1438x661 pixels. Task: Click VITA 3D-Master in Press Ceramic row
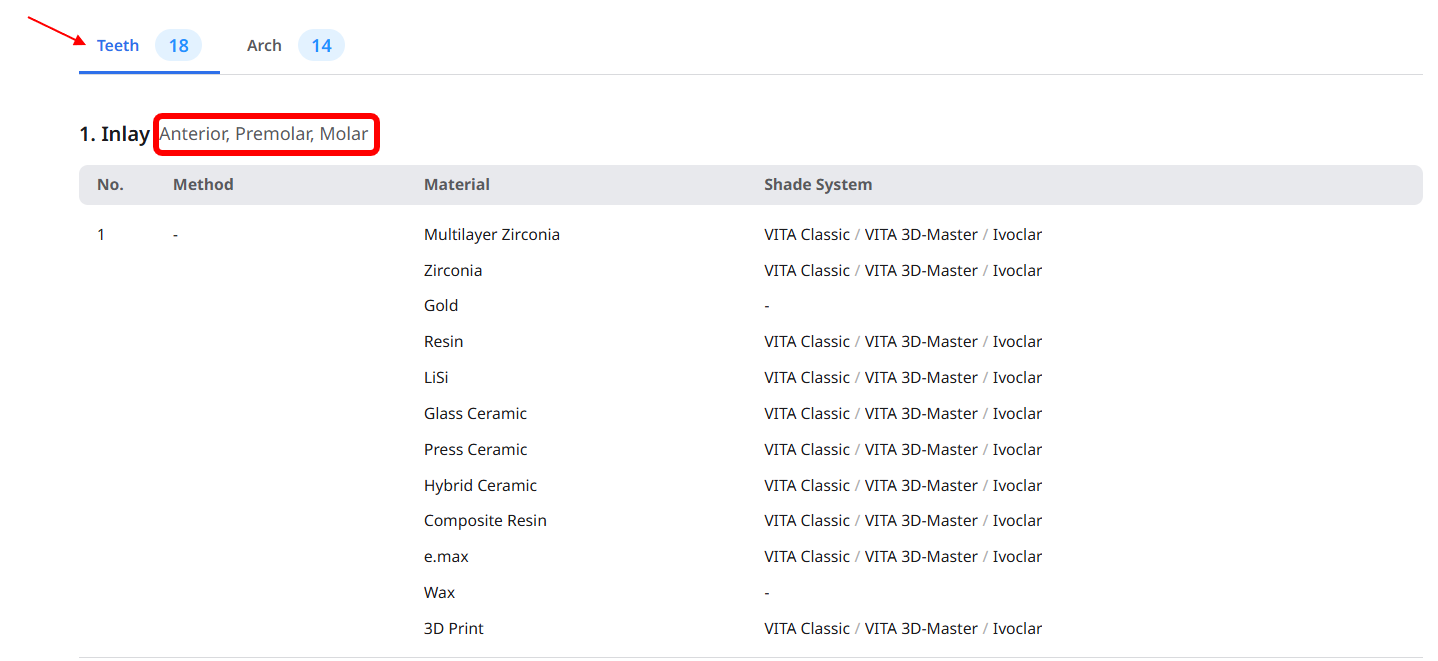click(921, 450)
